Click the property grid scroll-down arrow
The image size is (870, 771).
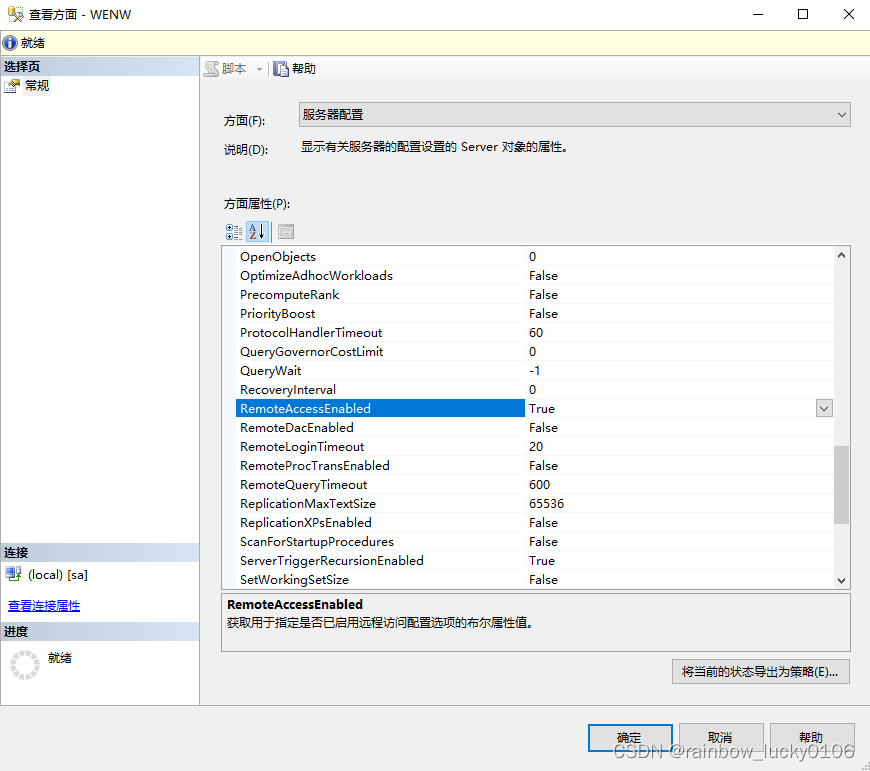(841, 580)
